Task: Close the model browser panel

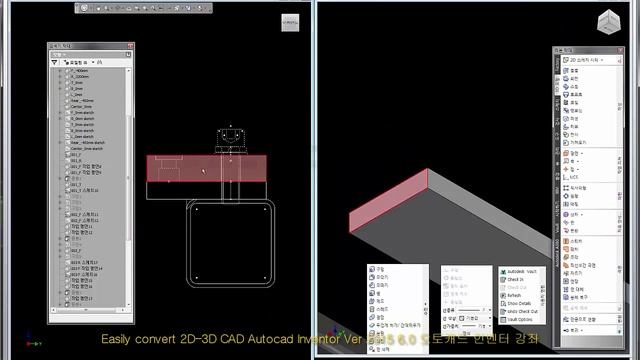Action: coord(130,46)
